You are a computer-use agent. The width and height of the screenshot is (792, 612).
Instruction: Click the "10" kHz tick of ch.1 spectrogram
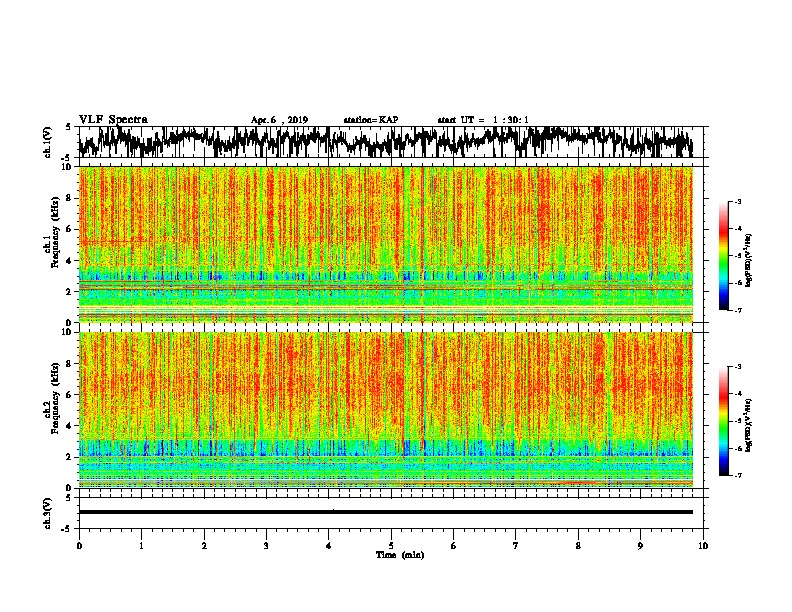(x=68, y=167)
